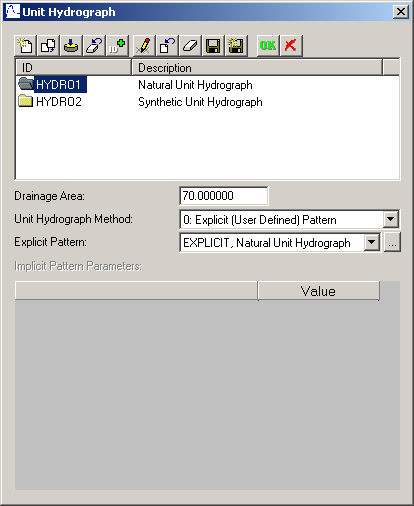This screenshot has height=506, width=414.
Task: Click the New record toolbar icon
Action: pyautogui.click(x=25, y=45)
